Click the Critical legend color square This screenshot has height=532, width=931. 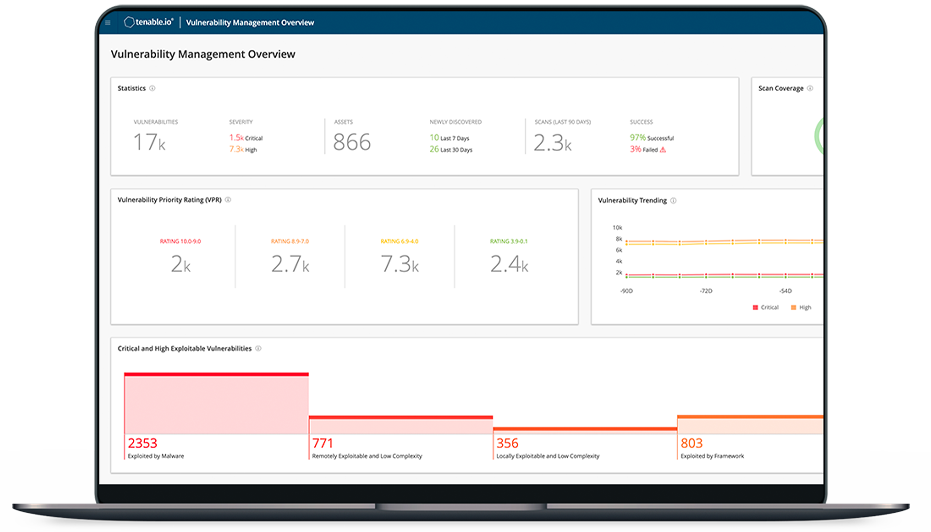click(755, 308)
